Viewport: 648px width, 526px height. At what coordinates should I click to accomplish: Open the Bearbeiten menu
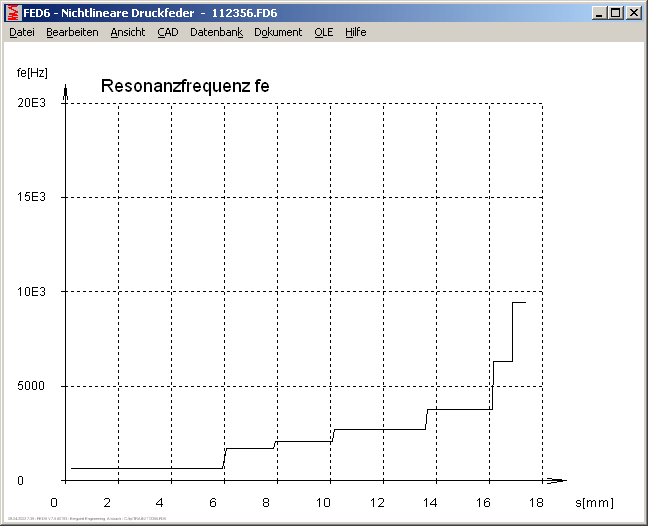coord(72,32)
